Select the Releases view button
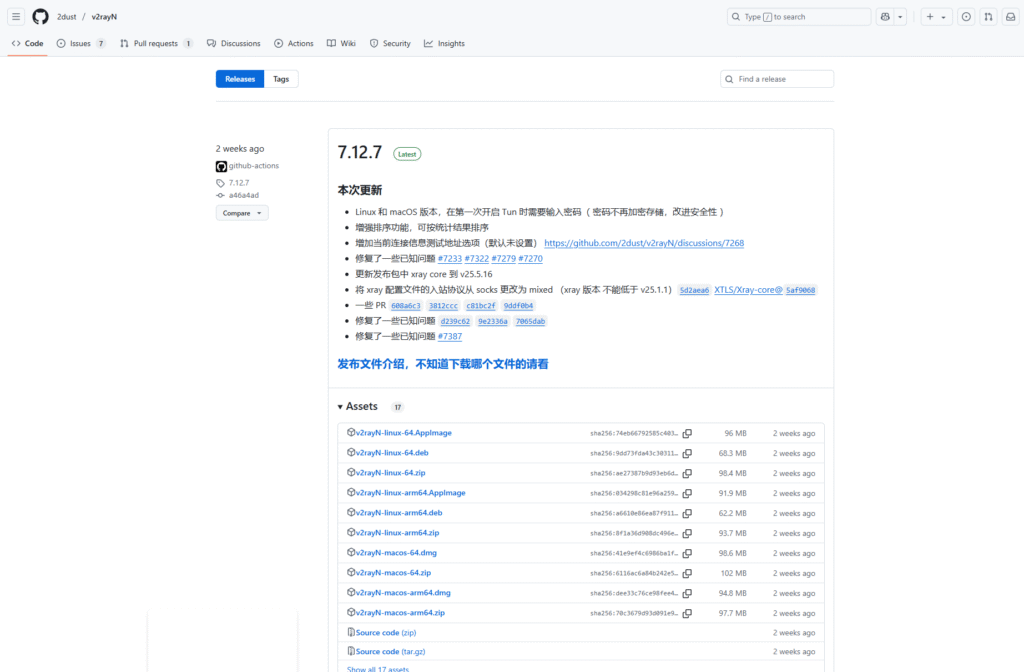This screenshot has width=1024, height=672. pos(240,79)
